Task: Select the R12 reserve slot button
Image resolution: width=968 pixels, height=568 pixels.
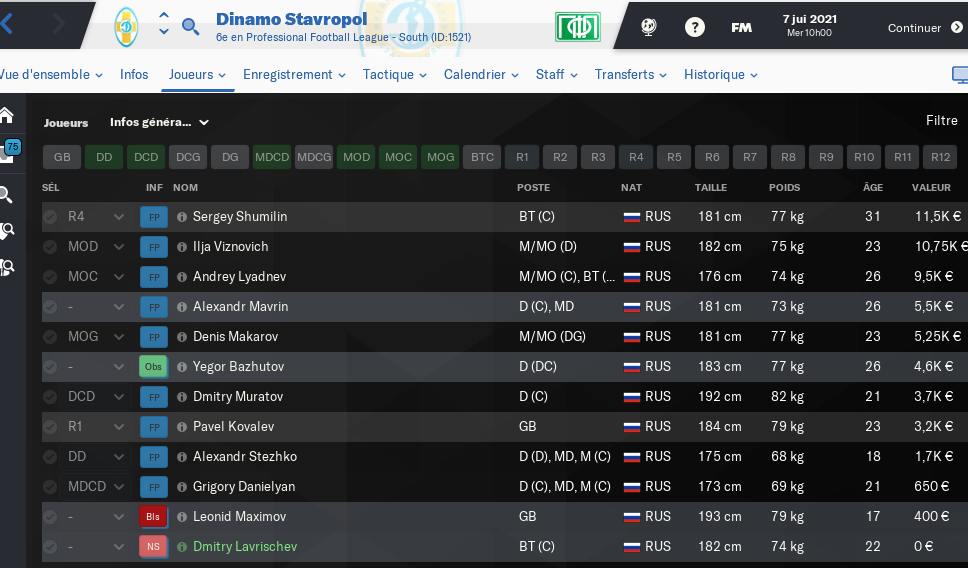Action: 941,157
